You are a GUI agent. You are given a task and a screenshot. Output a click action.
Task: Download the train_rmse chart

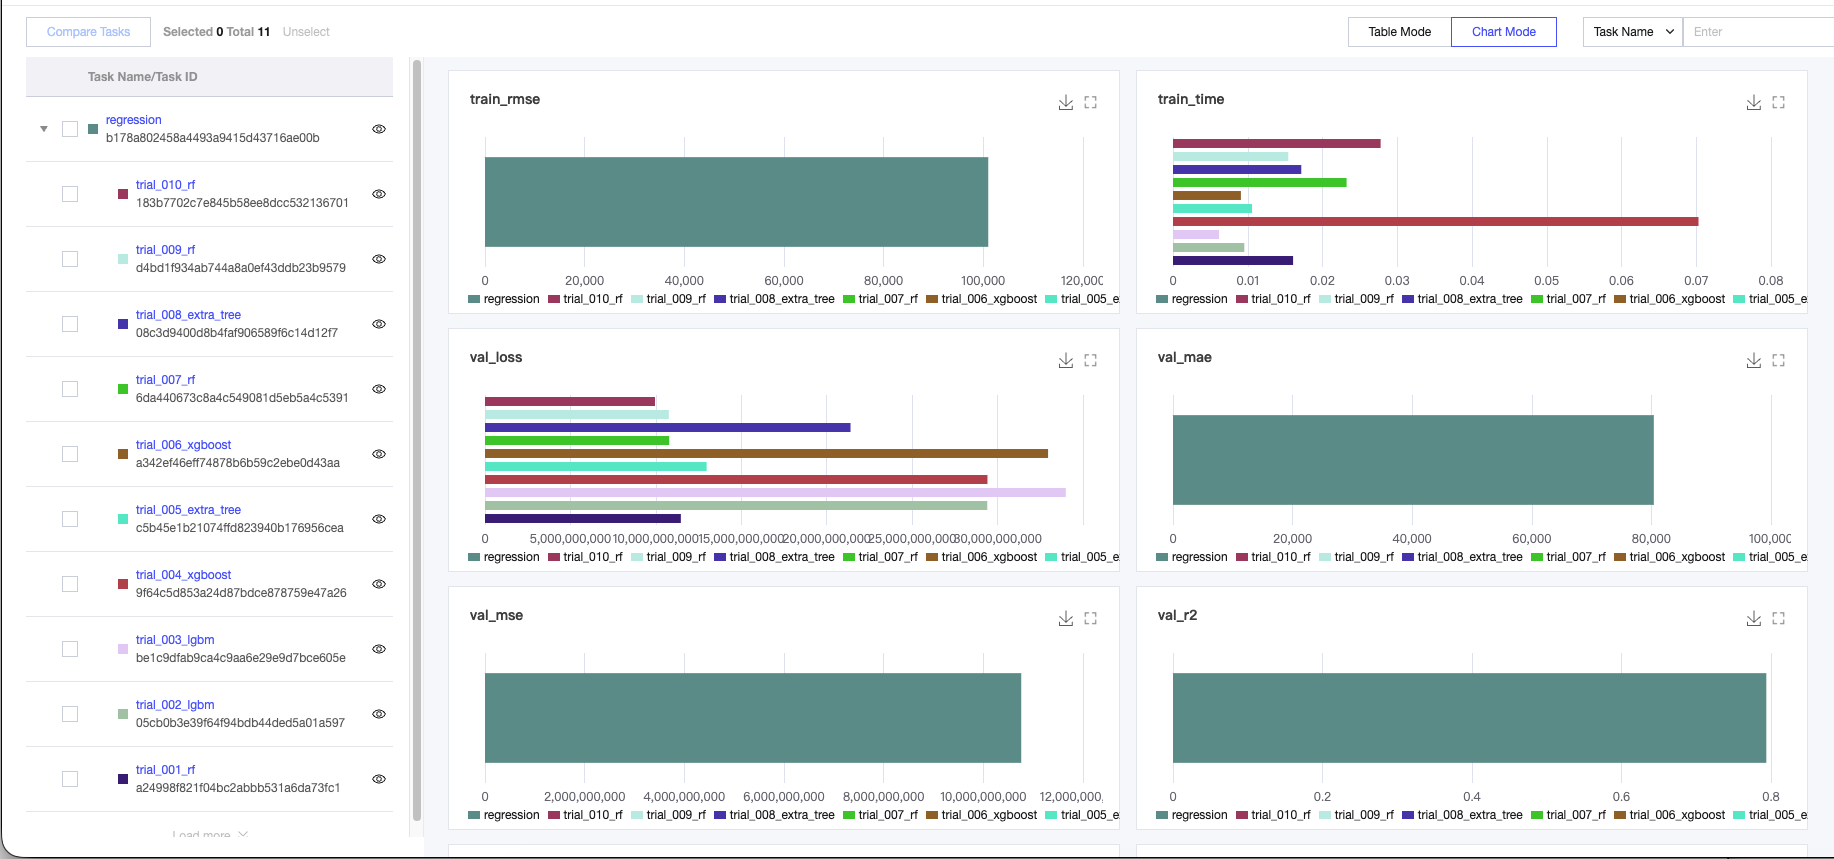click(x=1066, y=102)
